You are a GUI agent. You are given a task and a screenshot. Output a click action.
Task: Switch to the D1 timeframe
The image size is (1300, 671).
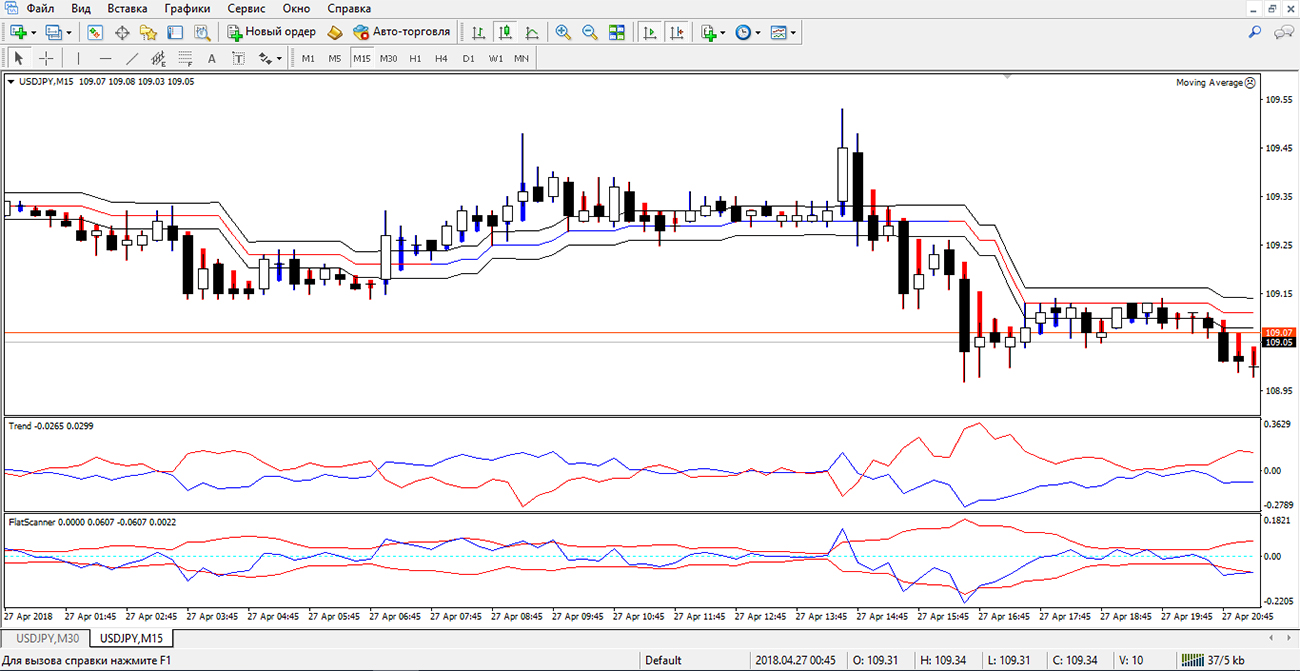click(x=468, y=58)
